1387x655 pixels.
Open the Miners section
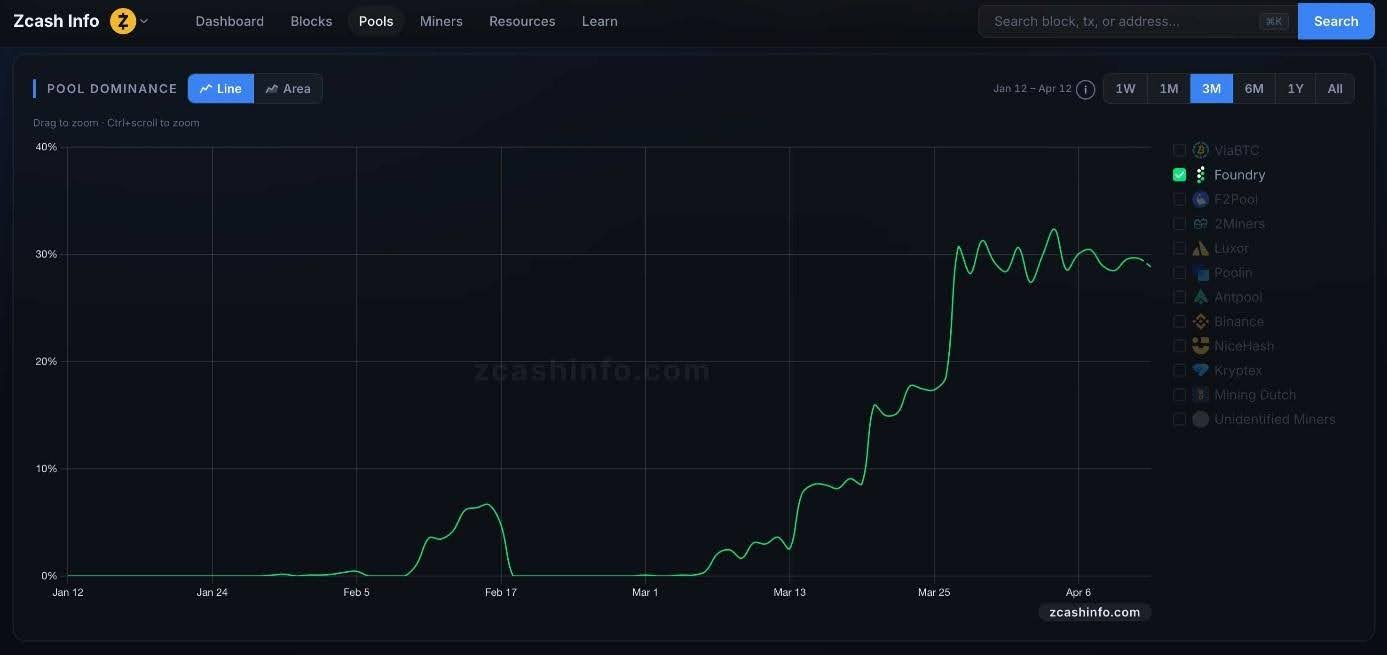click(440, 20)
